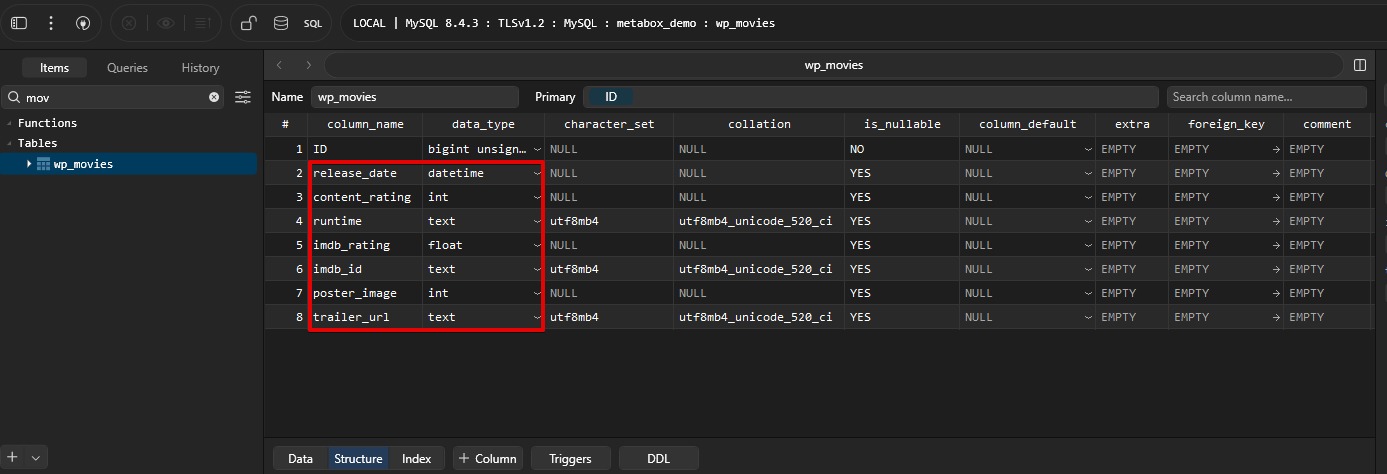Screen dimensions: 1387x474
Task: Collapse the Functions tree section
Action: (x=9, y=123)
